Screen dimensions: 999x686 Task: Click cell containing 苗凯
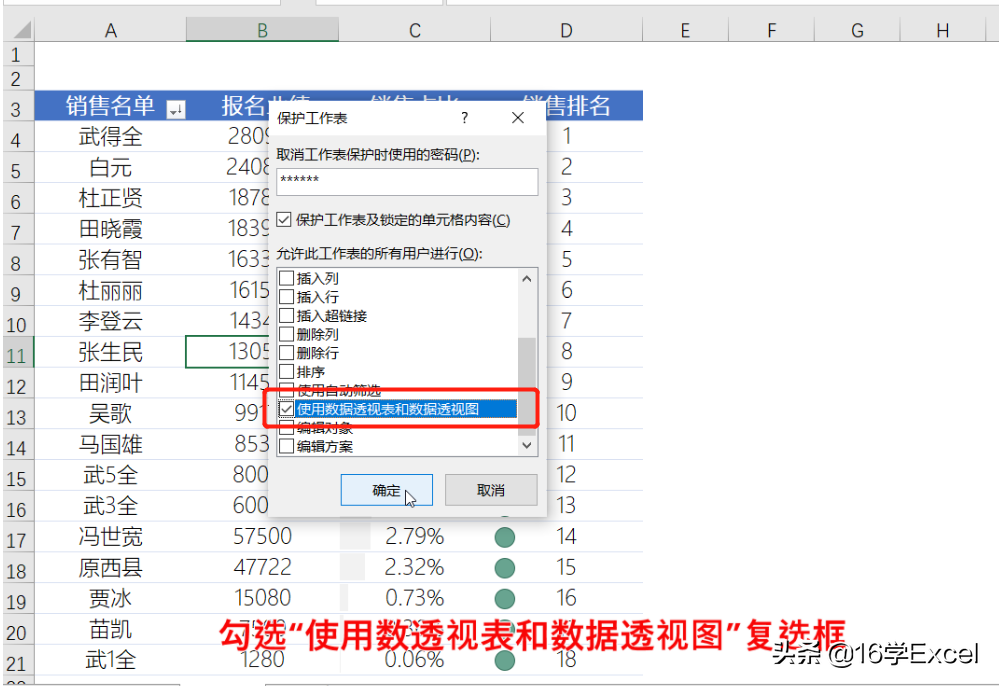click(110, 629)
